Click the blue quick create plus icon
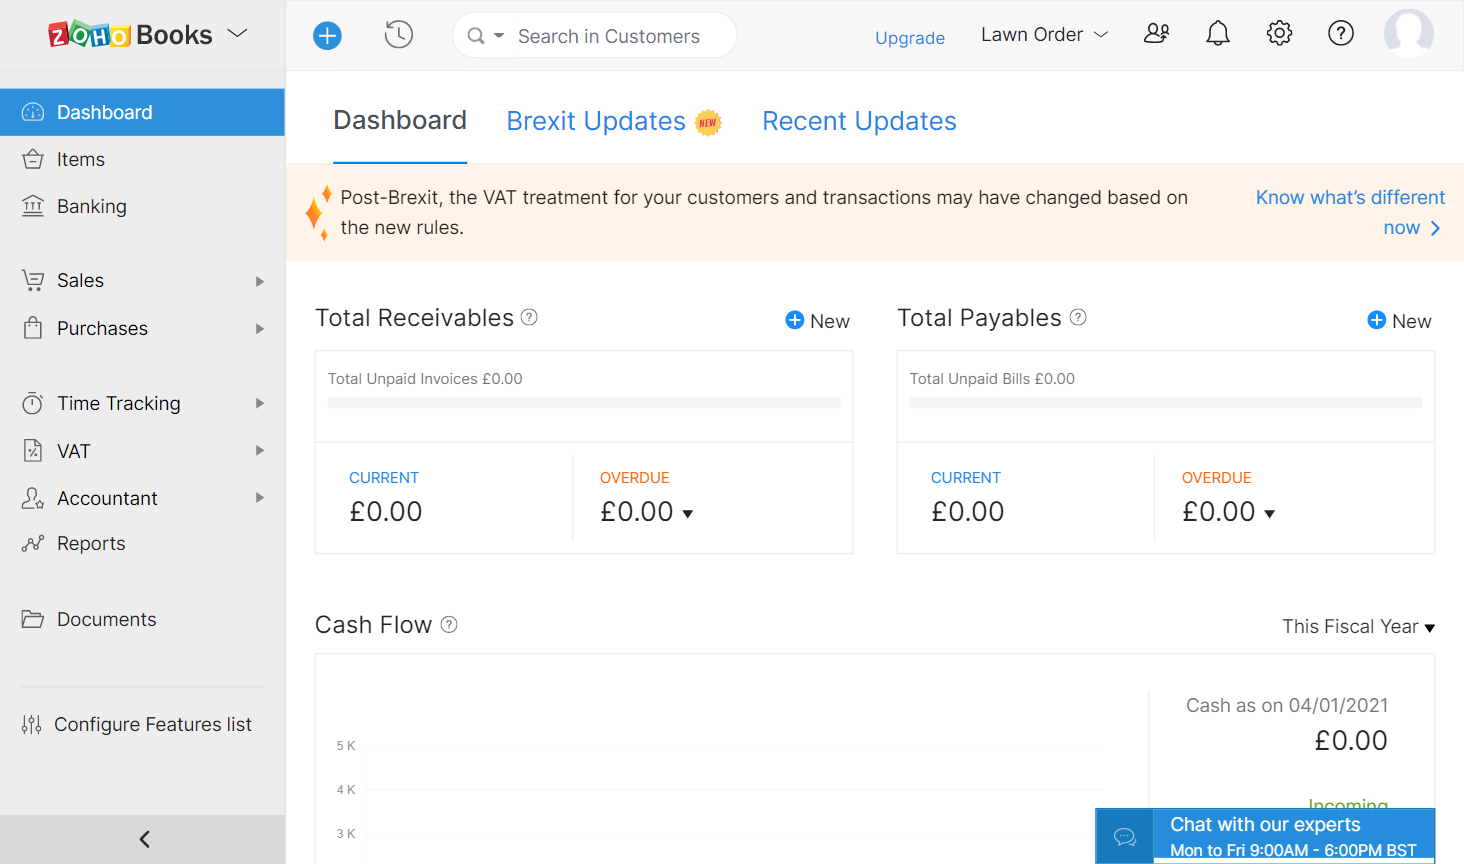 [327, 36]
